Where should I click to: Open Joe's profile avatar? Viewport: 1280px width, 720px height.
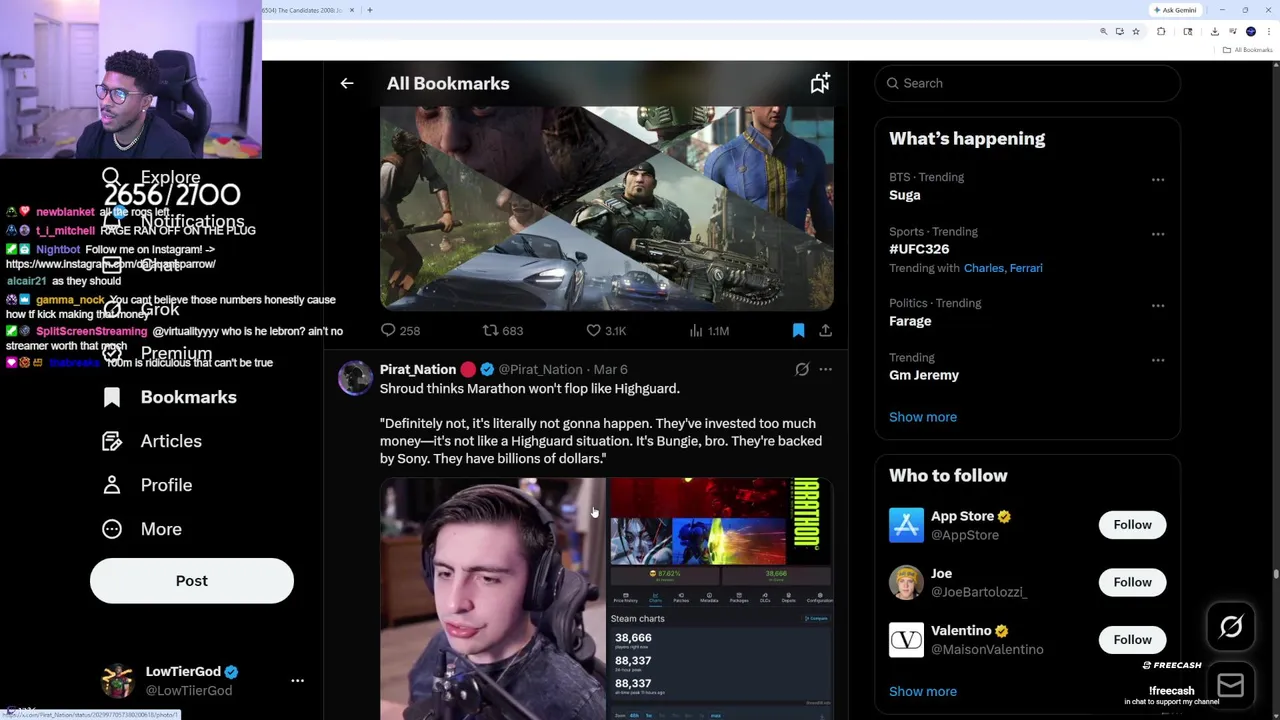[x=906, y=582]
